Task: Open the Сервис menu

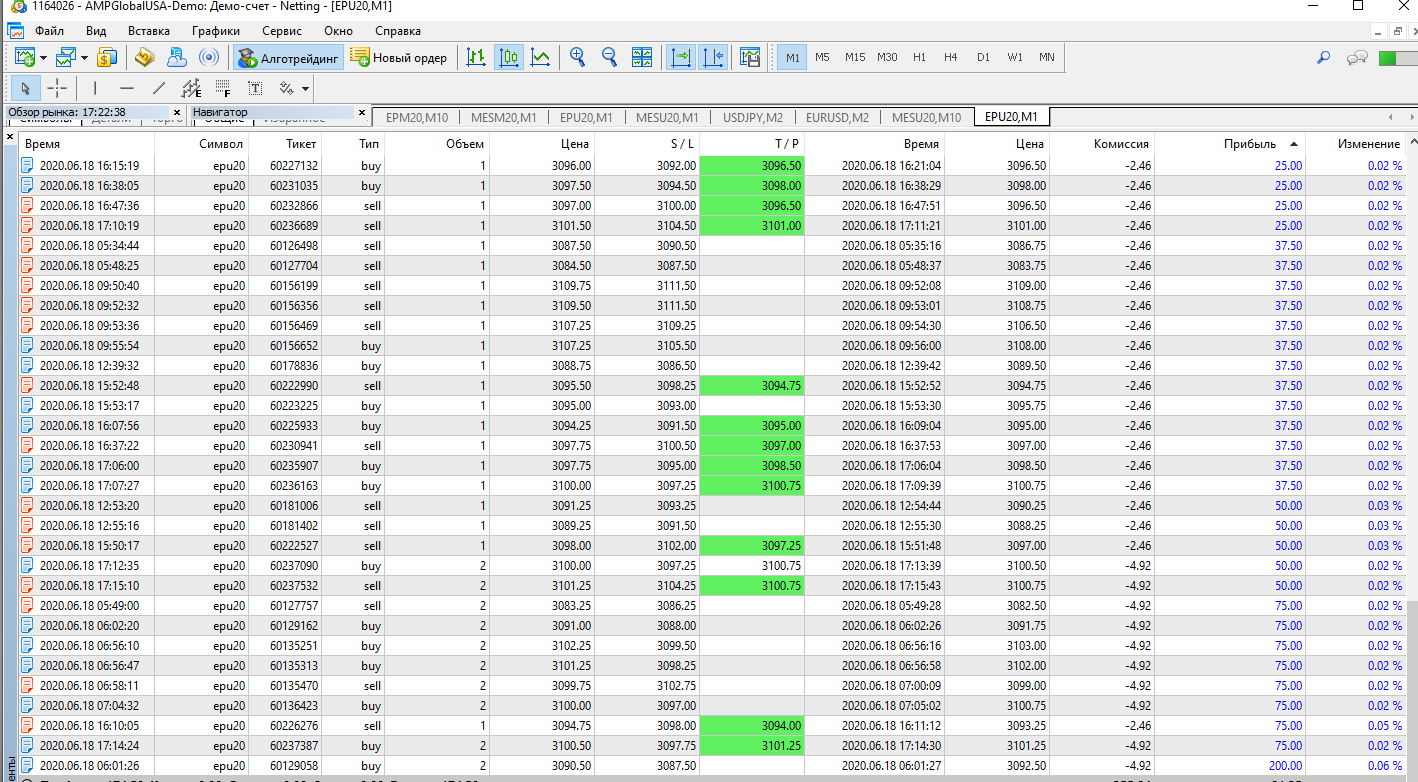Action: (281, 31)
